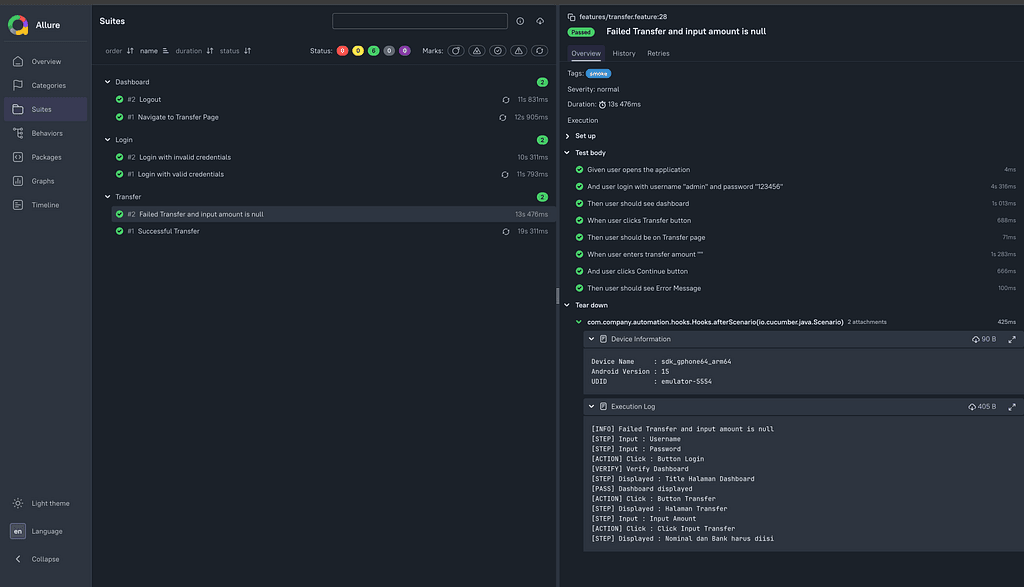Viewport: 1024px width, 587px height.
Task: Click the suites info icon
Action: point(520,21)
